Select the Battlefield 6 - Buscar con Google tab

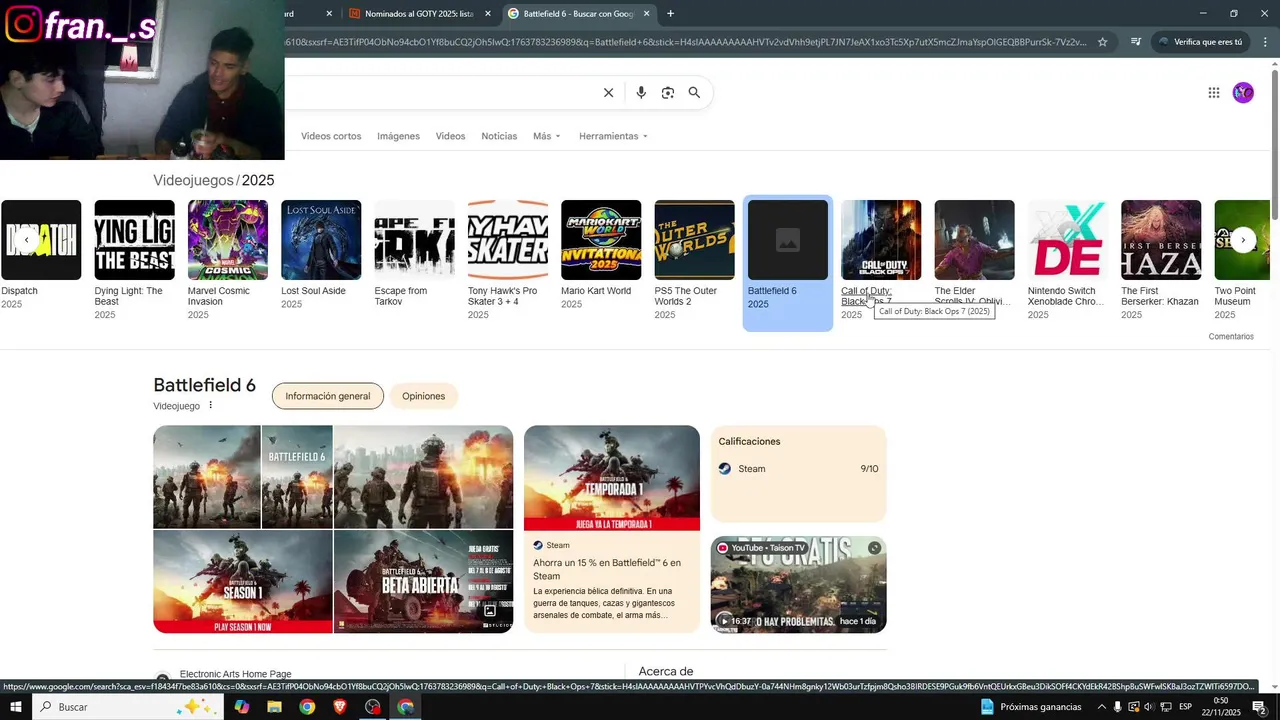pos(578,14)
